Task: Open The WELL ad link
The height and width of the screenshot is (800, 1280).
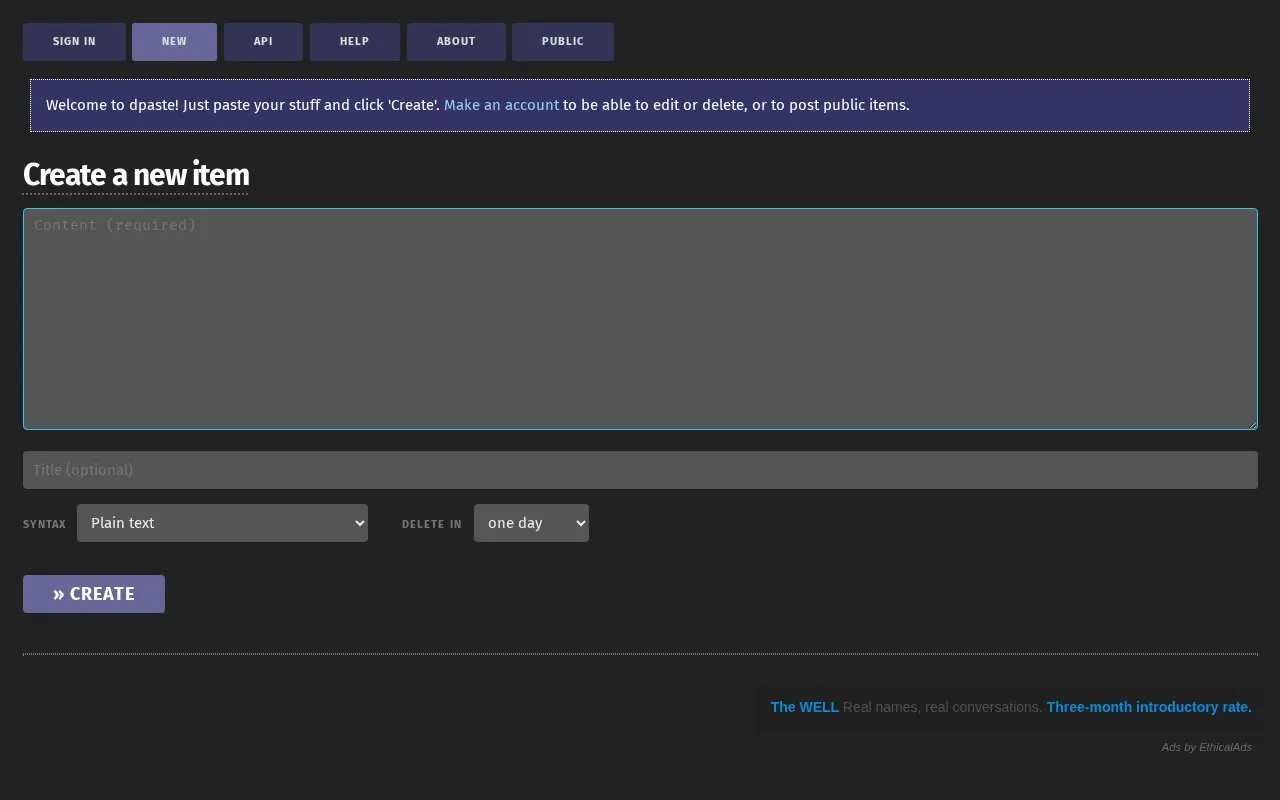Action: (x=805, y=707)
